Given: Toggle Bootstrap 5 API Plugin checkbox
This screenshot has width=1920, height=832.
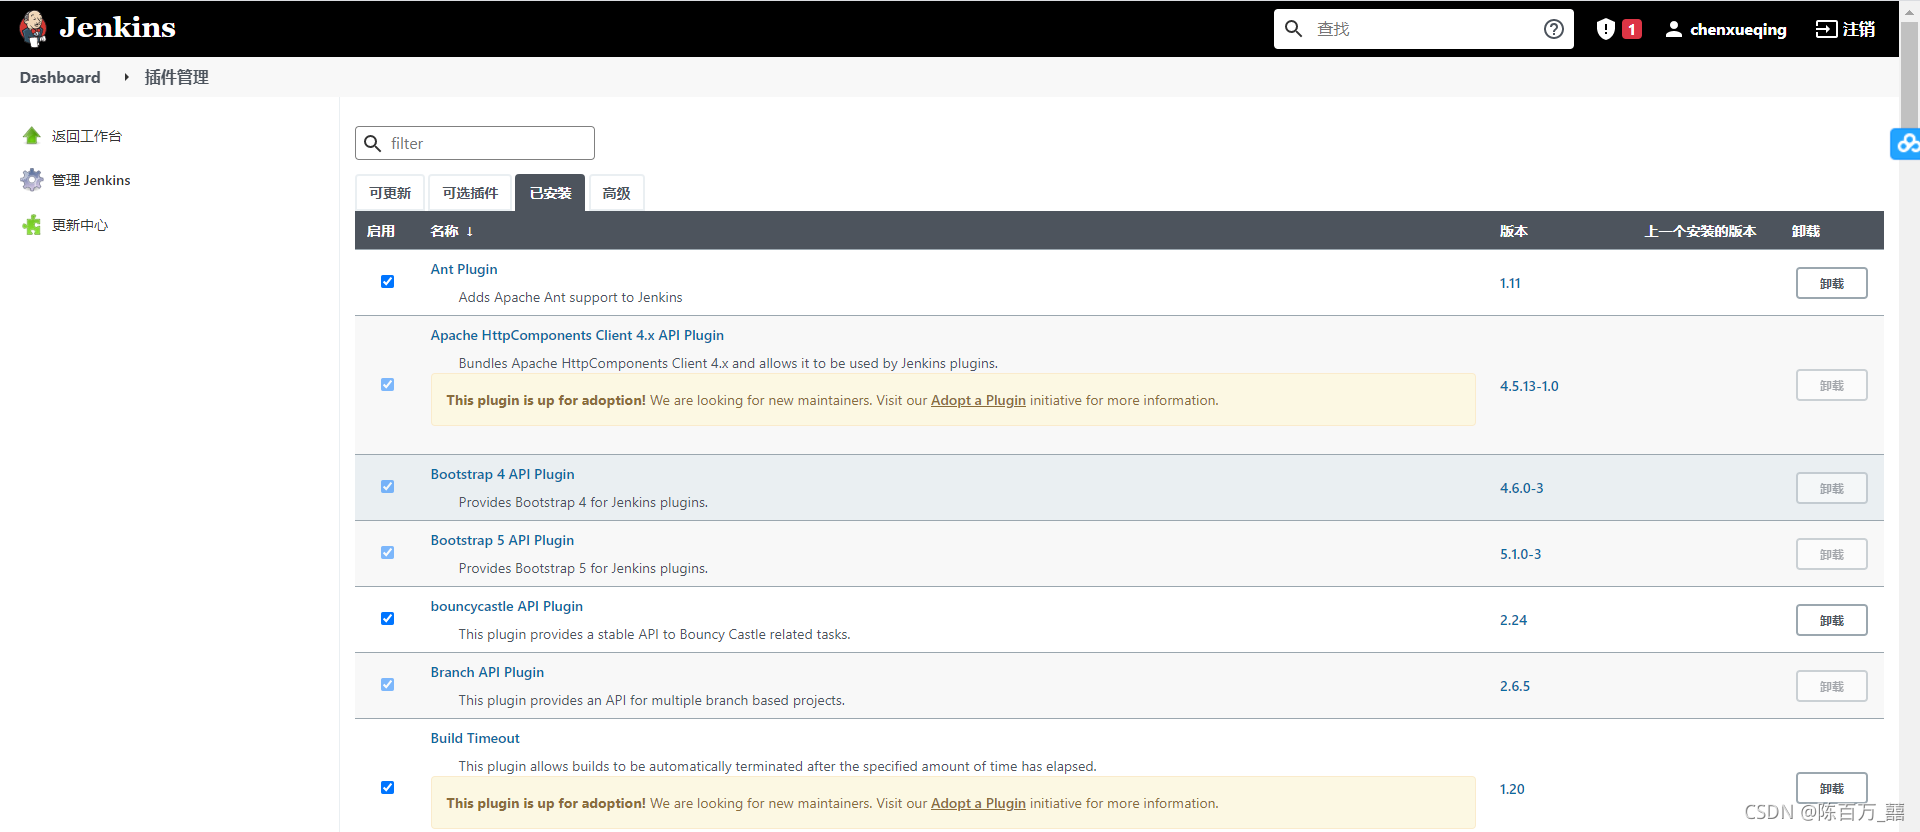Looking at the screenshot, I should coord(387,553).
